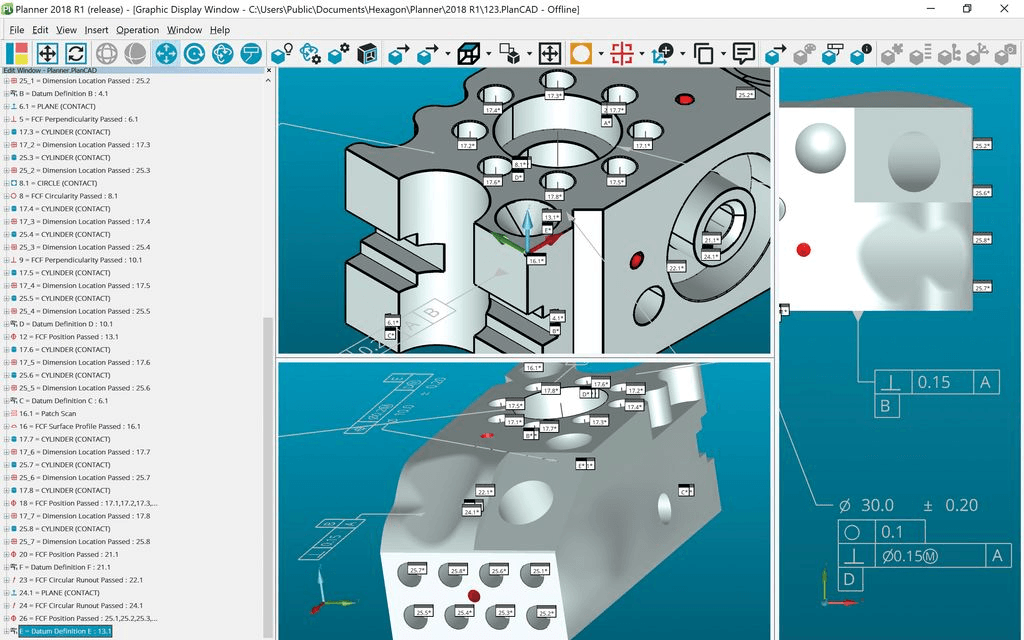
Task: Select the wireframe globe toolbar icon
Action: click(106, 53)
